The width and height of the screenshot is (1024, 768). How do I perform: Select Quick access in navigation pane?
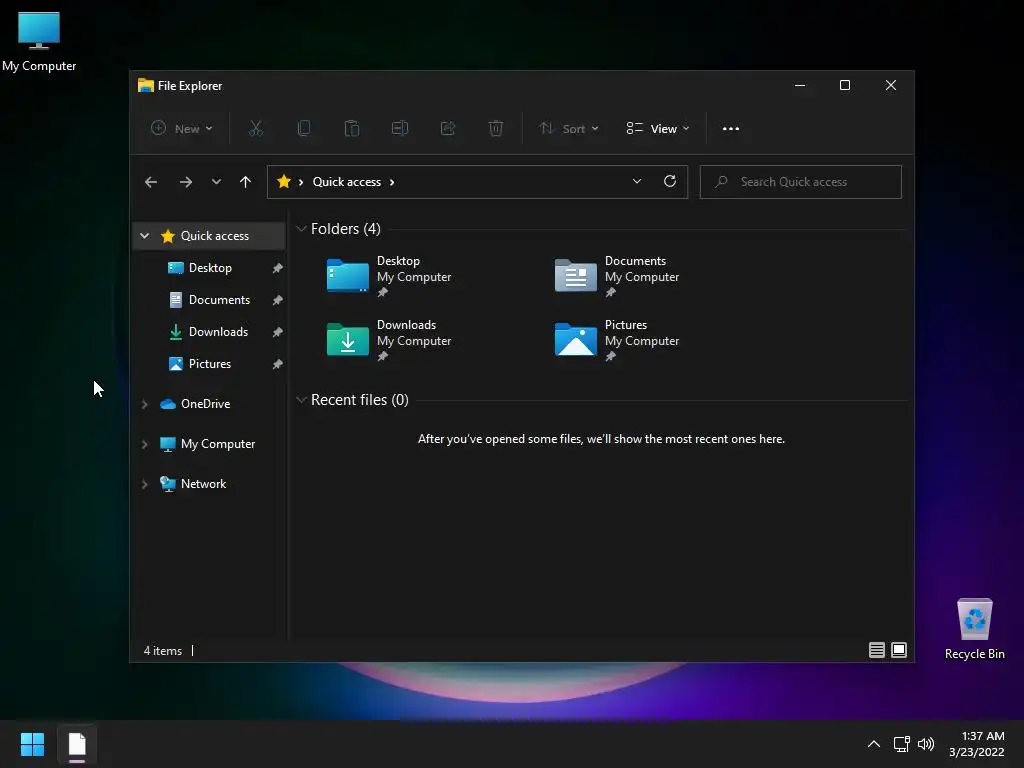(x=209, y=236)
